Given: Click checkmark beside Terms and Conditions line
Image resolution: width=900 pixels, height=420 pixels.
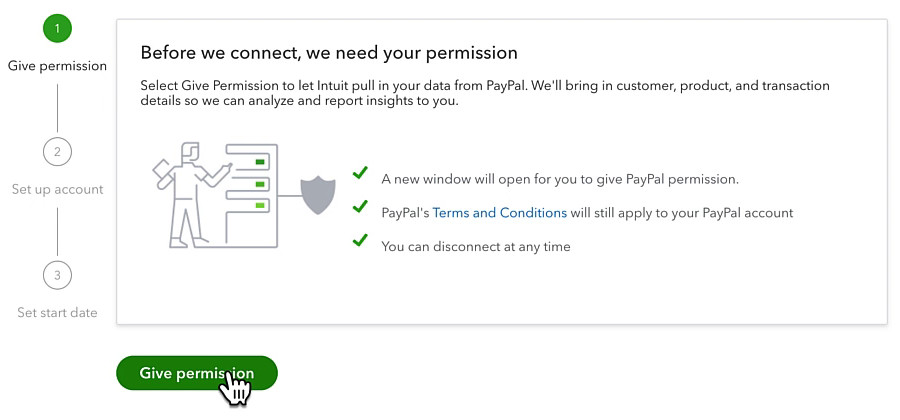Looking at the screenshot, I should tap(360, 206).
